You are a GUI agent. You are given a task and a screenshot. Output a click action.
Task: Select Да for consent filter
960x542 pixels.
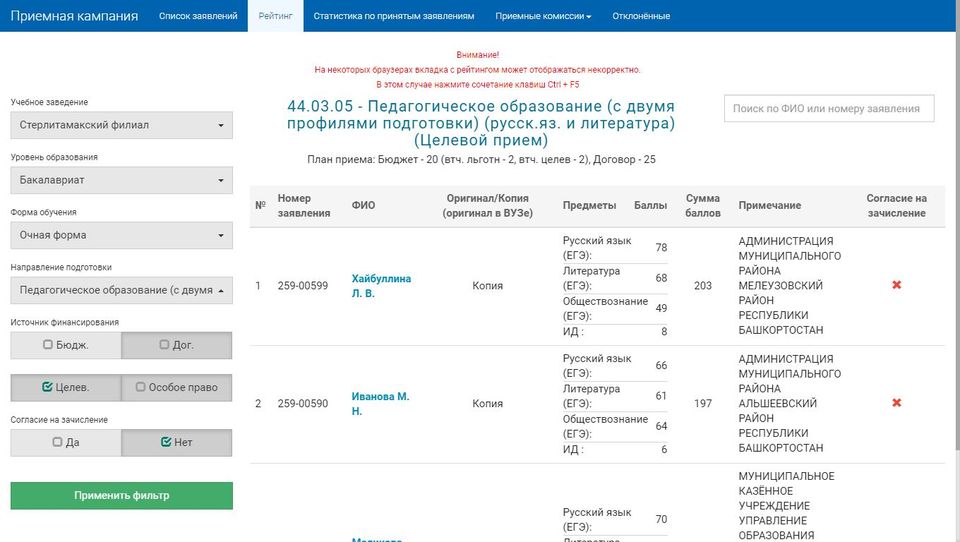coord(66,442)
